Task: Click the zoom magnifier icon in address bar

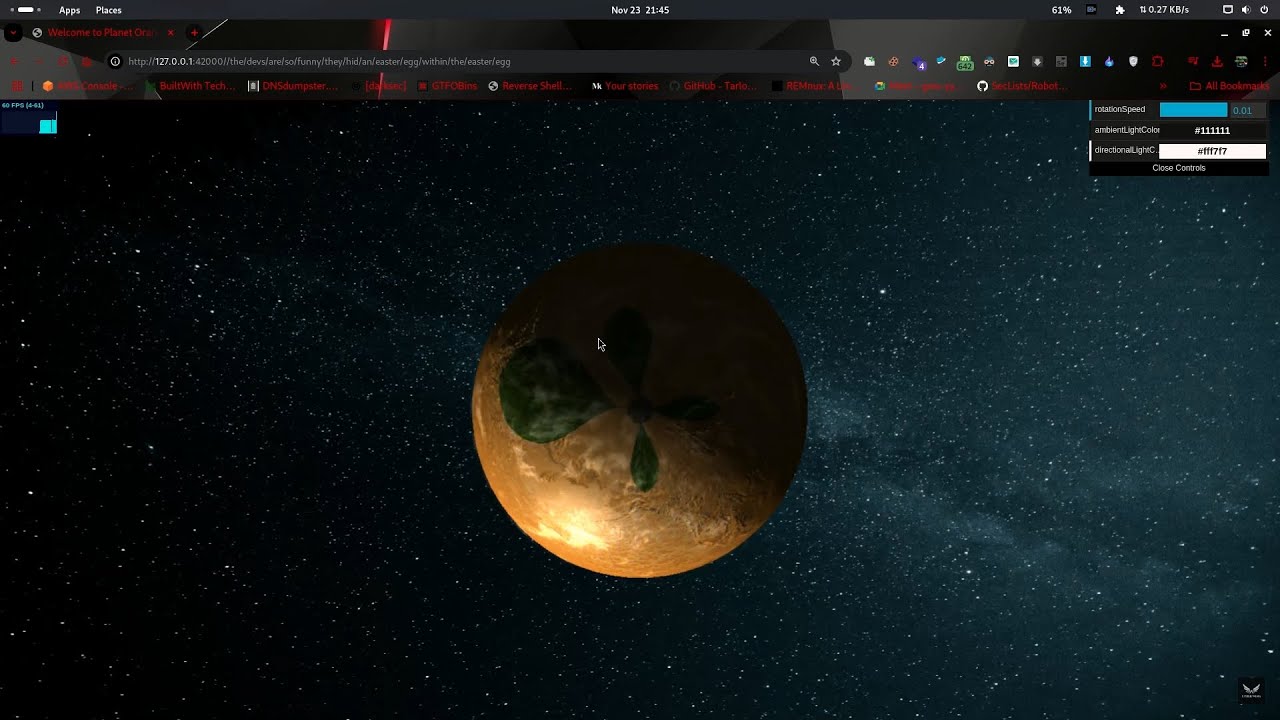Action: pos(814,61)
